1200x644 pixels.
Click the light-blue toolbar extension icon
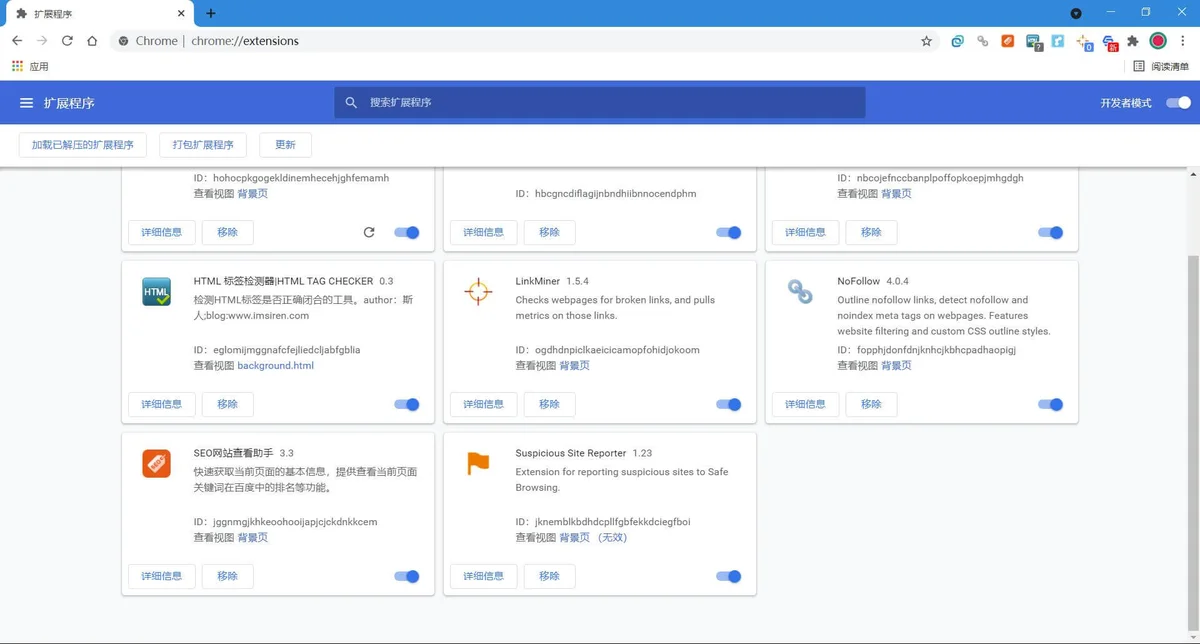coord(1058,41)
